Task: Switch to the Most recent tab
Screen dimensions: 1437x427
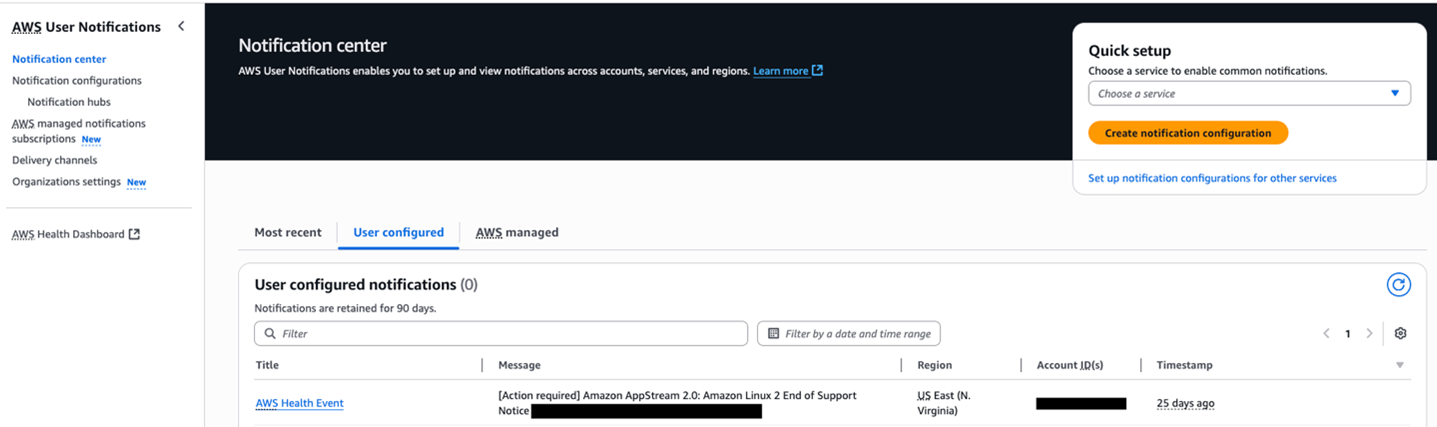Action: point(288,232)
